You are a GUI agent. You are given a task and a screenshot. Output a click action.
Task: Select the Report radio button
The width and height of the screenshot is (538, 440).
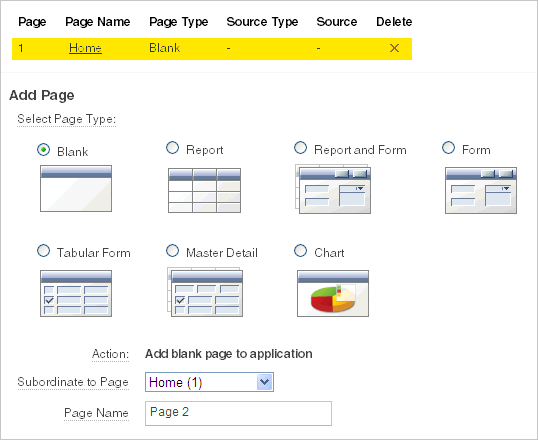click(x=172, y=148)
